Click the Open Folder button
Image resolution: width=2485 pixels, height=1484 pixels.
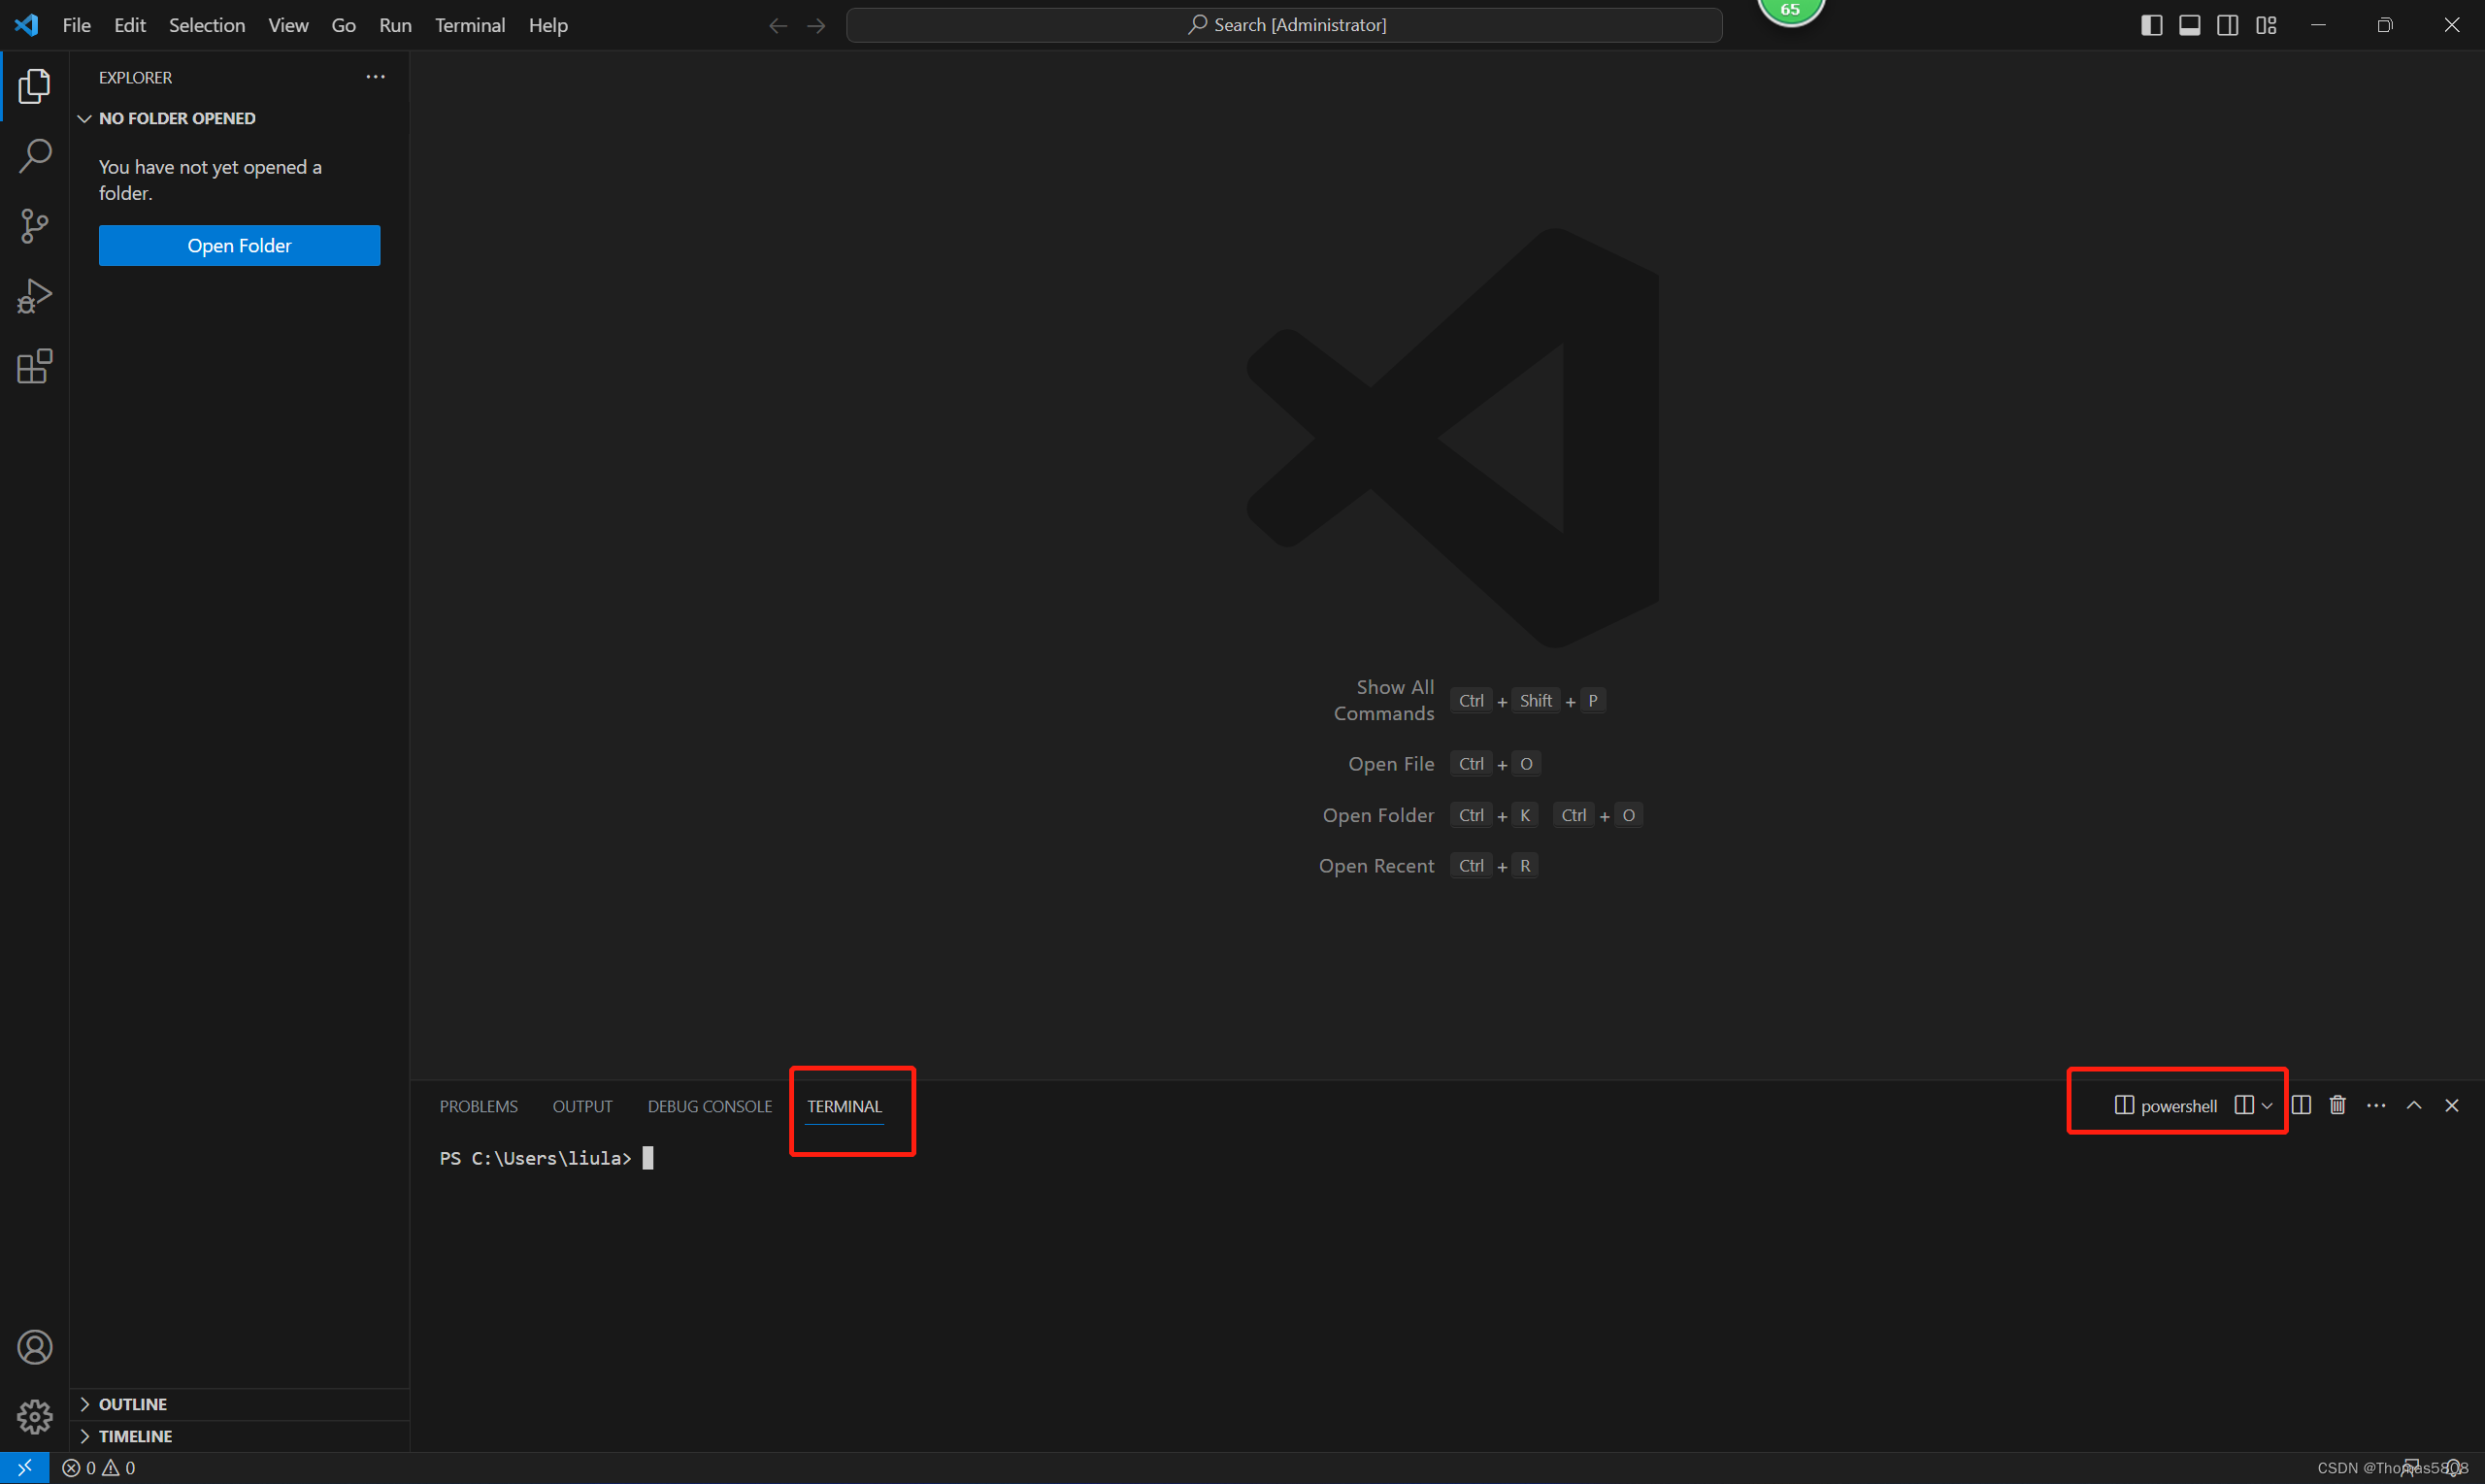tap(239, 245)
